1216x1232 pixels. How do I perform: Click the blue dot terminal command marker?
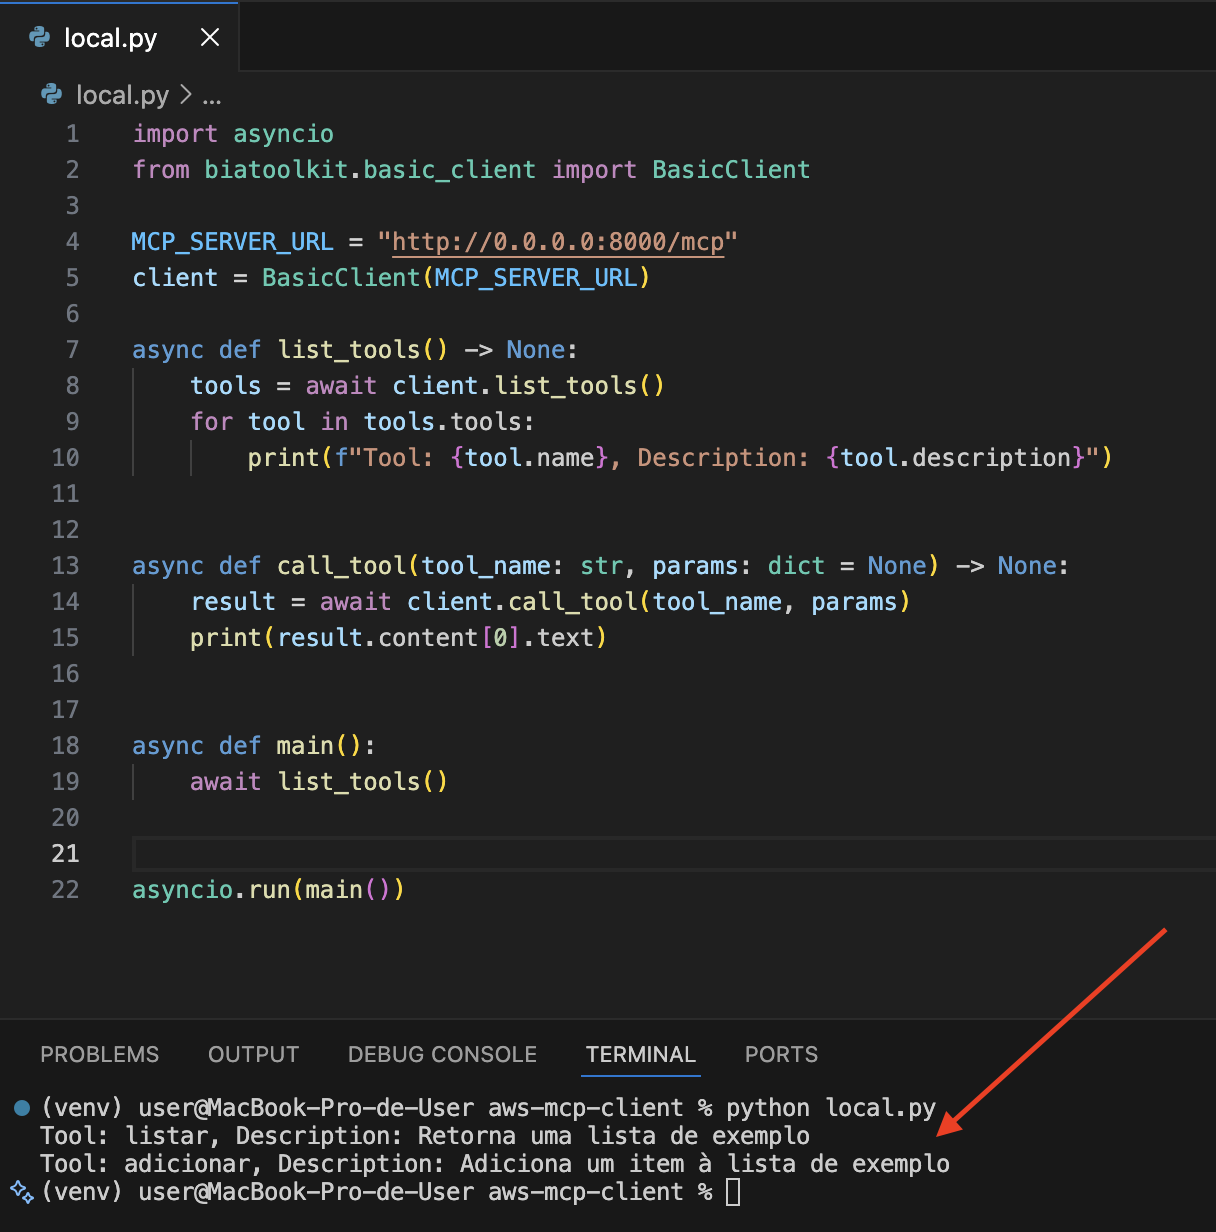[x=22, y=1108]
